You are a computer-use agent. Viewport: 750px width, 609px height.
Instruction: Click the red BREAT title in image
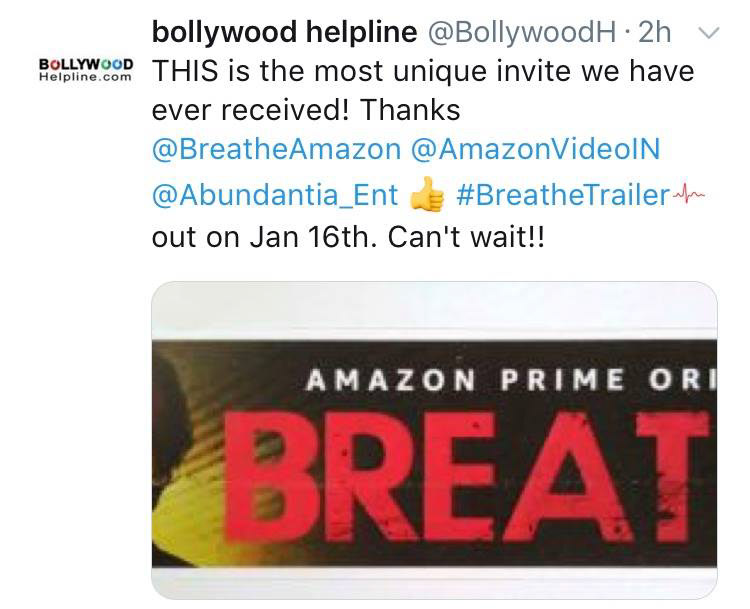(466, 478)
